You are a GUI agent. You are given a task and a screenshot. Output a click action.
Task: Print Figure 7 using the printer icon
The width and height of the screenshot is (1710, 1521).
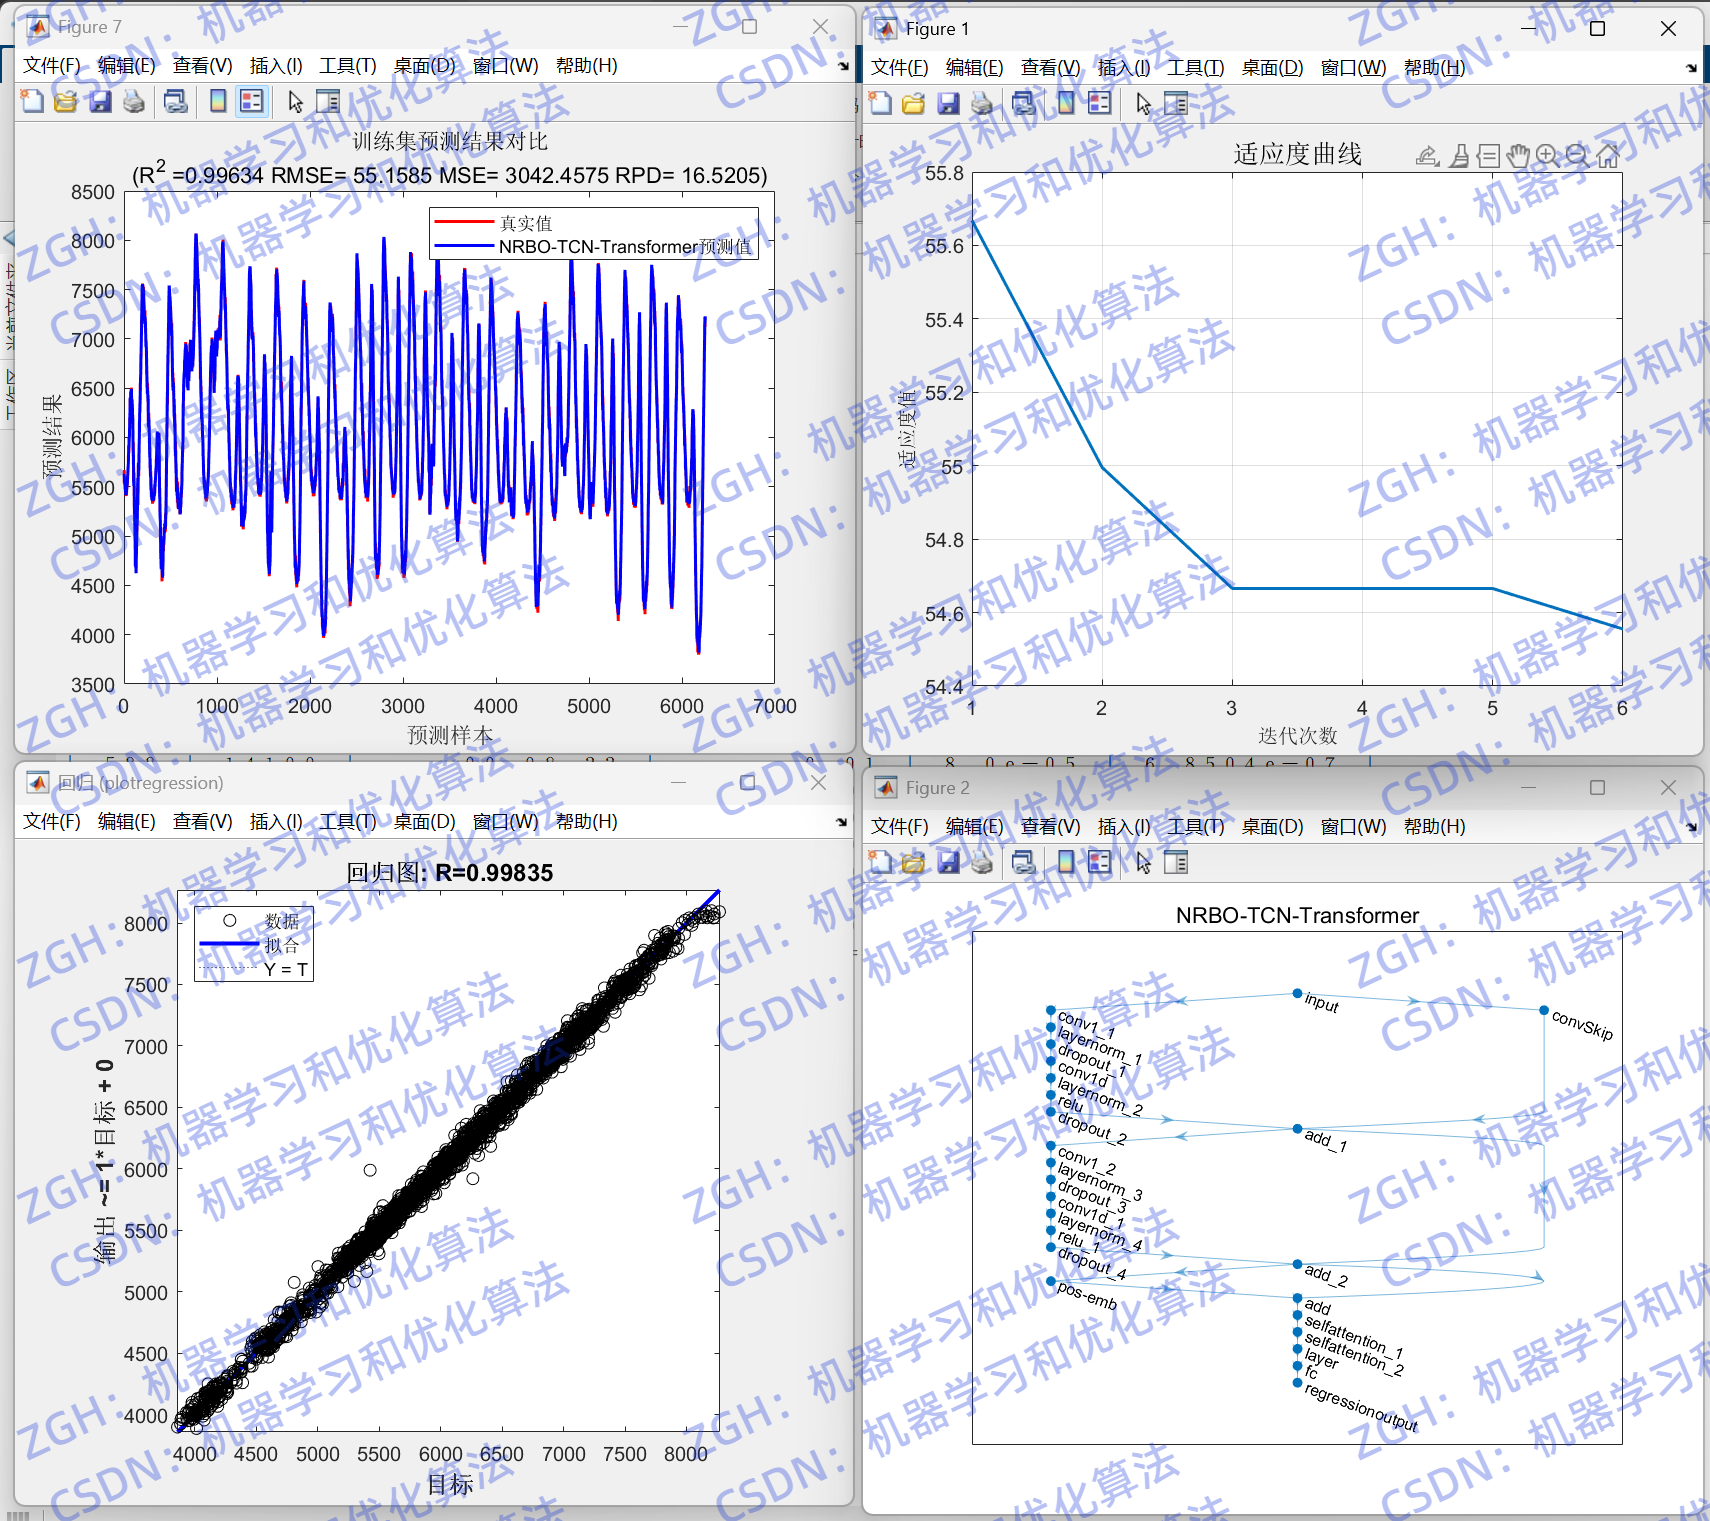(x=134, y=101)
